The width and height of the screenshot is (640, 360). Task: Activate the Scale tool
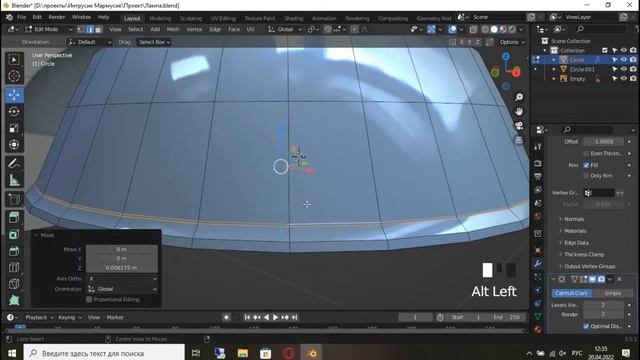pyautogui.click(x=14, y=128)
